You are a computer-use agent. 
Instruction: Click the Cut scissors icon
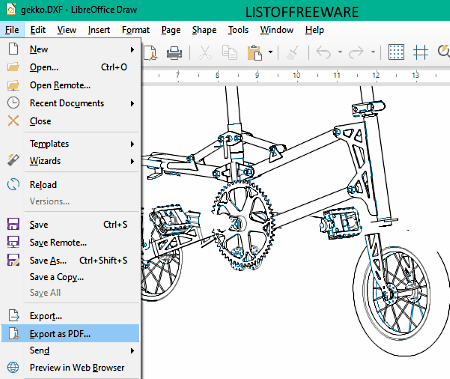205,53
